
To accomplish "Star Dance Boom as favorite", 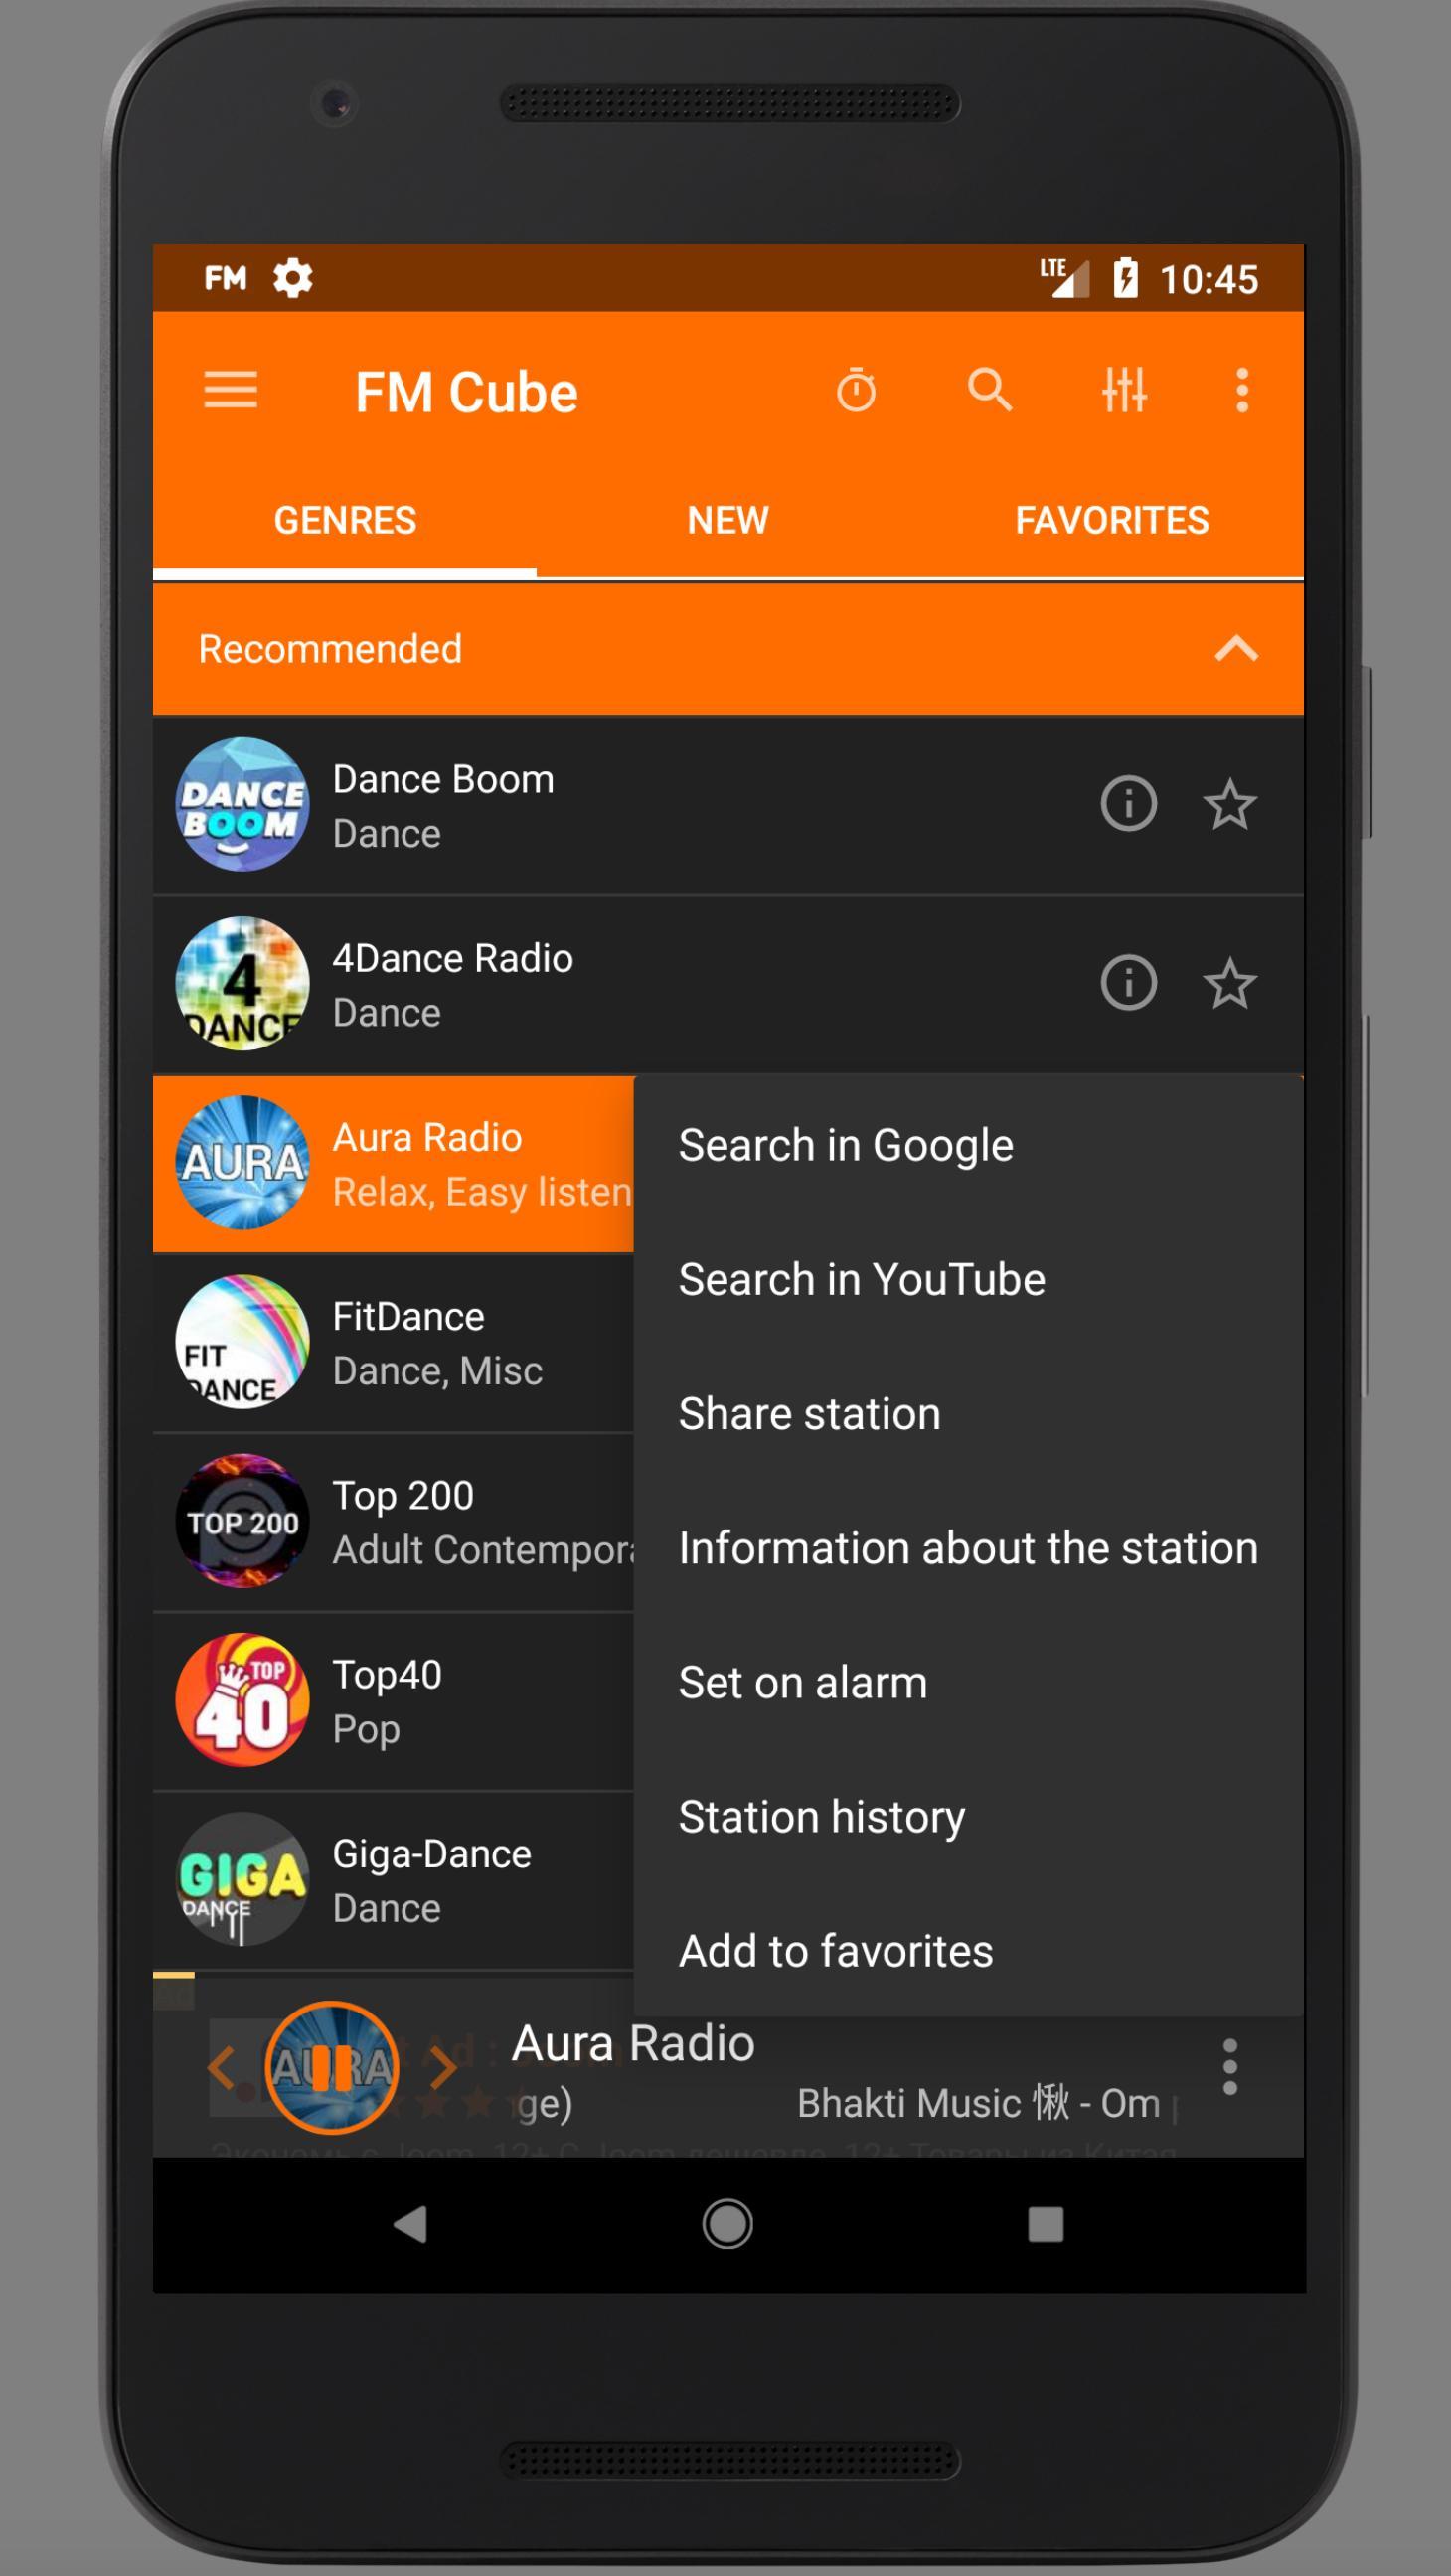I will tap(1229, 803).
